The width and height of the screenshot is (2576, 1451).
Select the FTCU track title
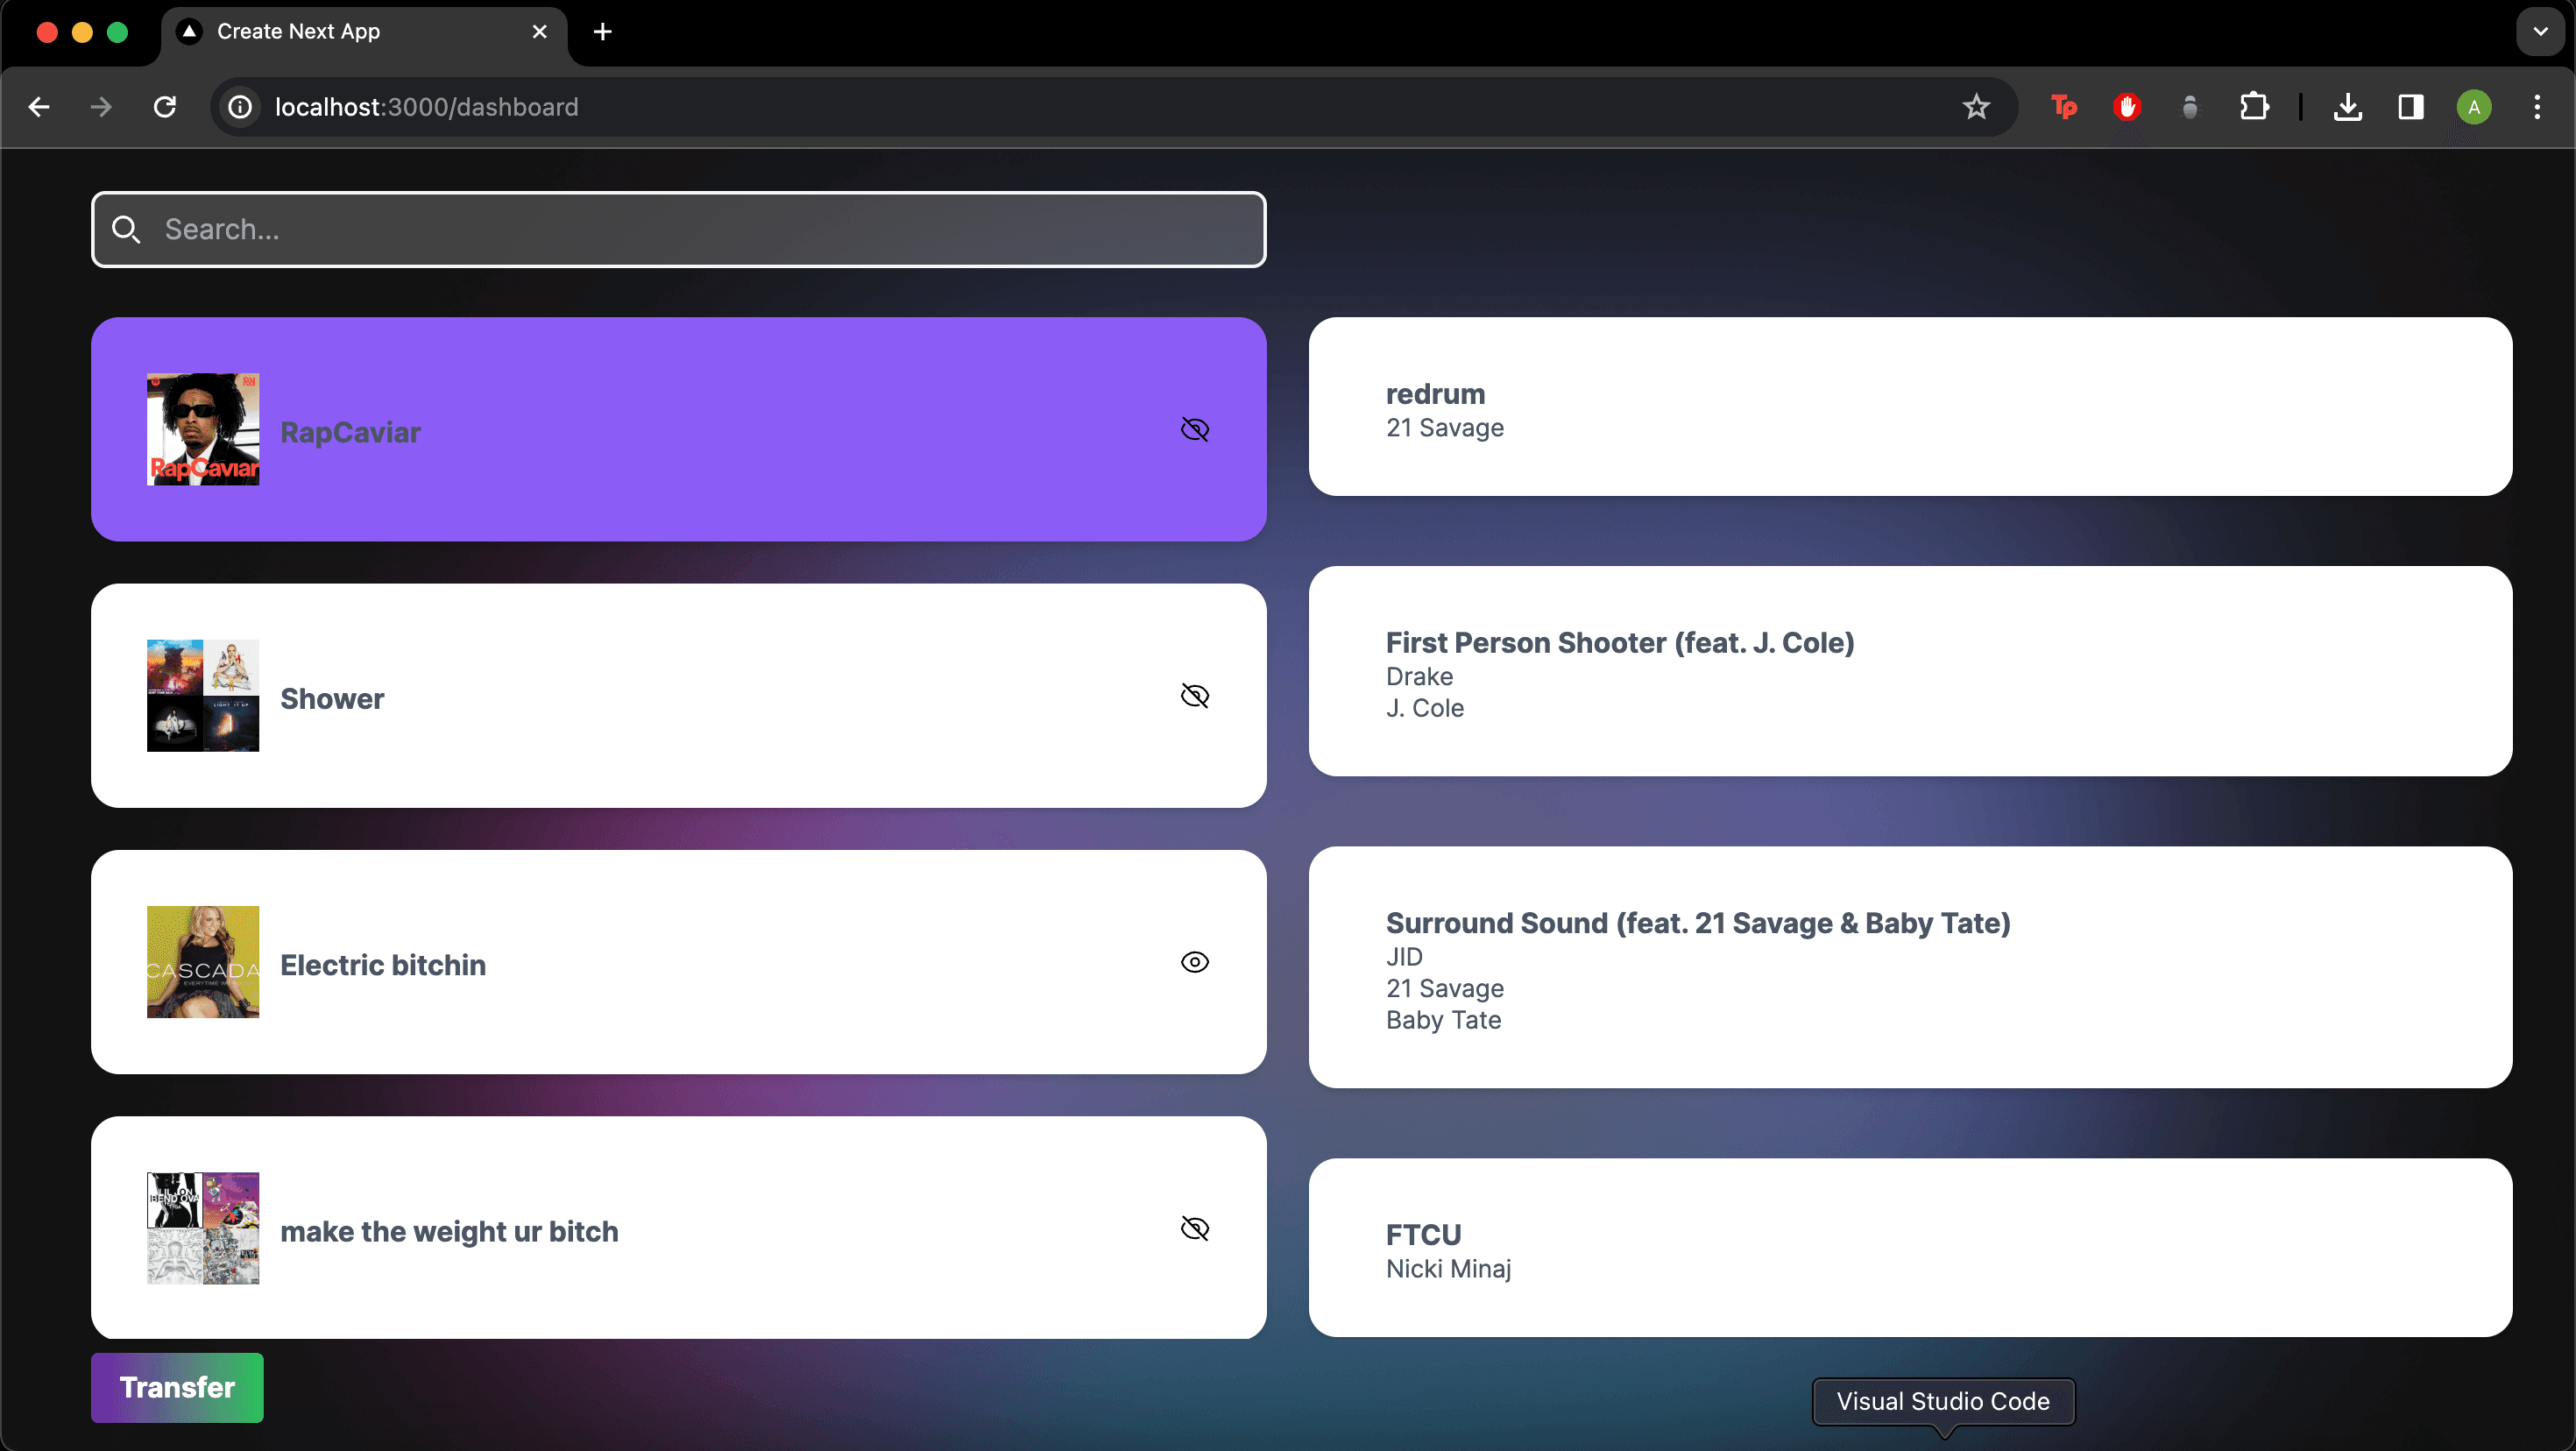pyautogui.click(x=1423, y=1235)
